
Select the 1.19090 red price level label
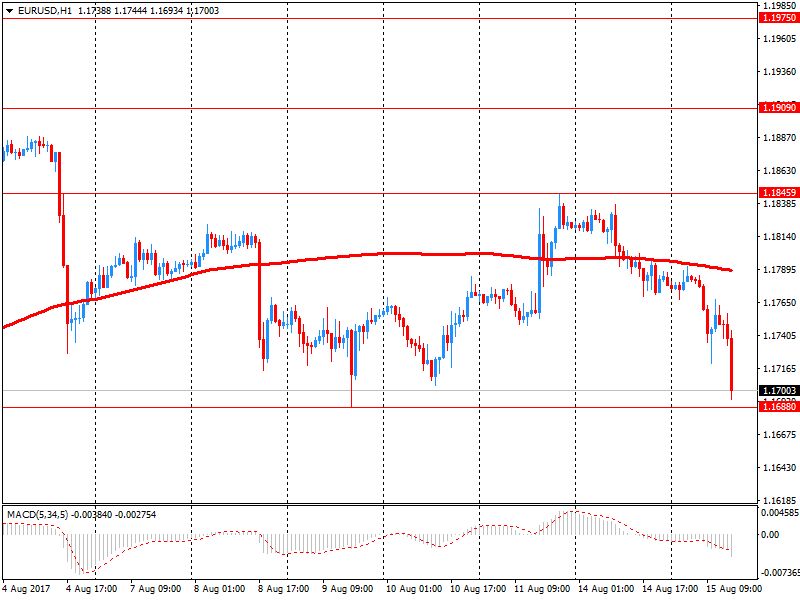pyautogui.click(x=779, y=108)
